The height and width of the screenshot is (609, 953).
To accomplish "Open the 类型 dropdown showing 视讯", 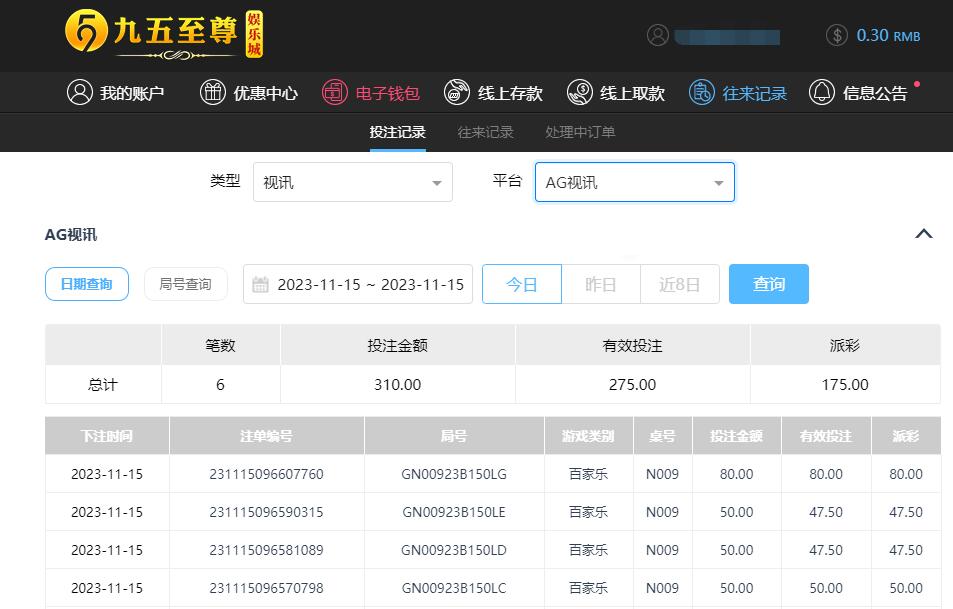I will 352,183.
